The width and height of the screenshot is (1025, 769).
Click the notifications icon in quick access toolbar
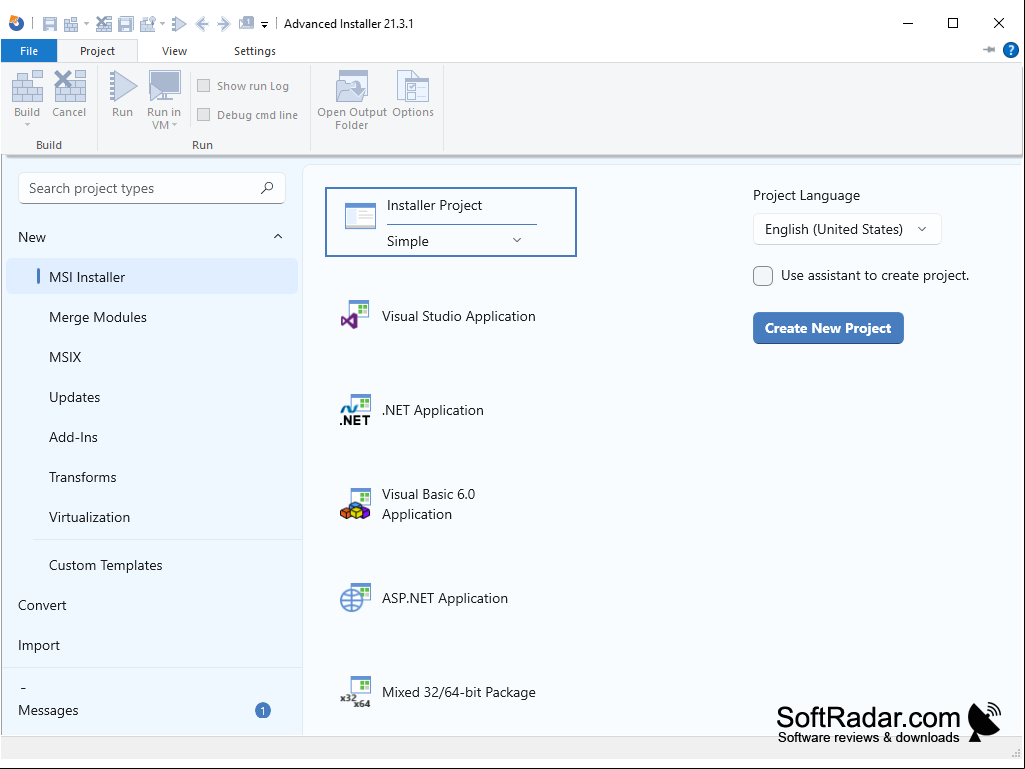pos(246,24)
